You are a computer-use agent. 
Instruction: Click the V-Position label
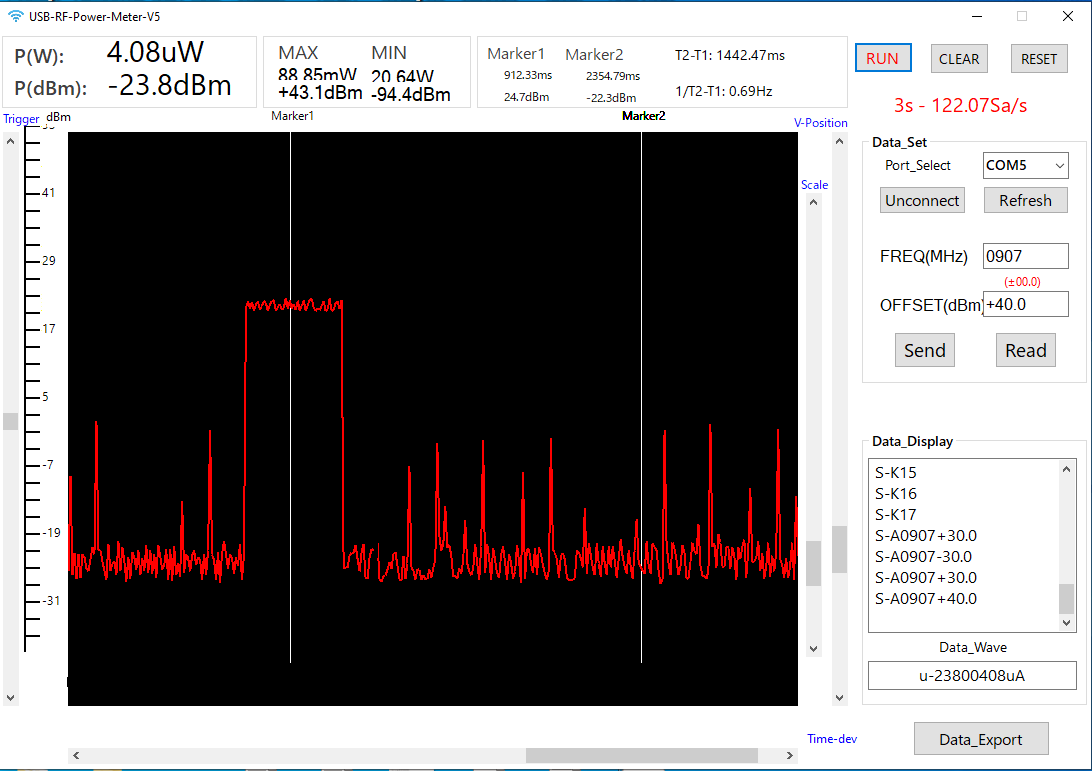(x=820, y=123)
